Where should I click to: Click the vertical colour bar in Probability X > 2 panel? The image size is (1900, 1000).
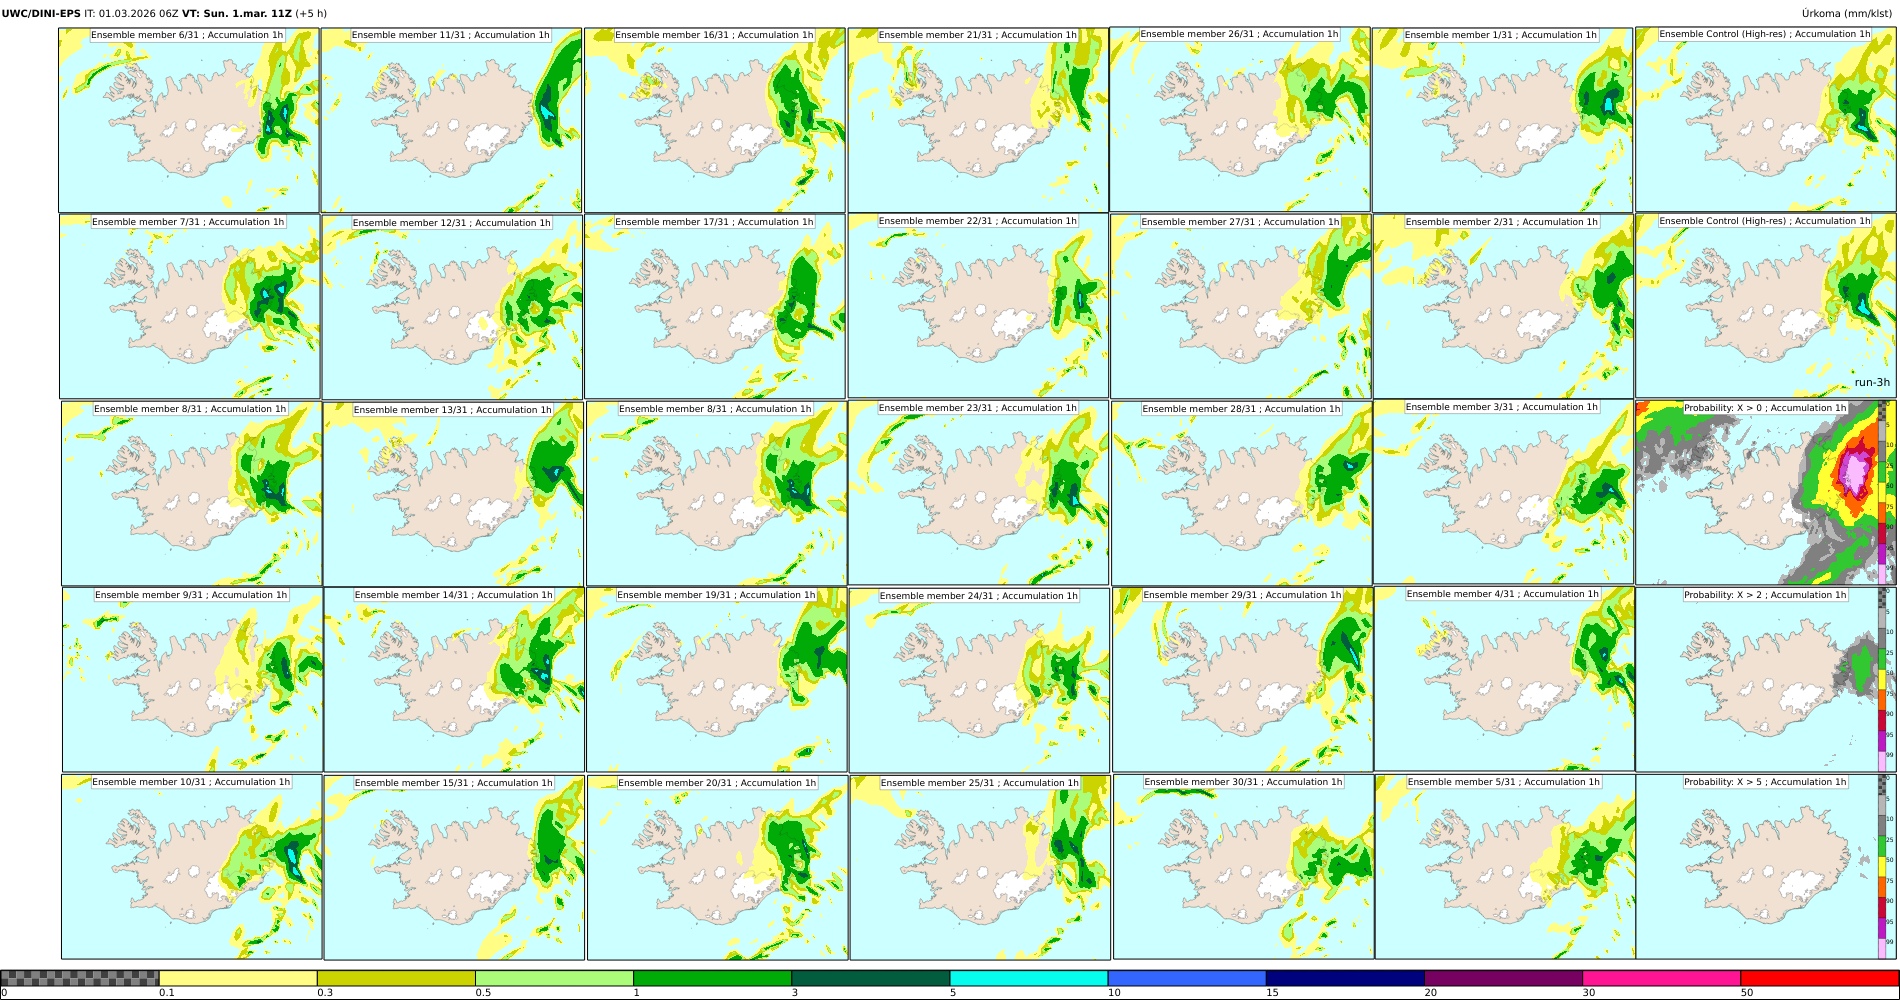click(x=1883, y=679)
